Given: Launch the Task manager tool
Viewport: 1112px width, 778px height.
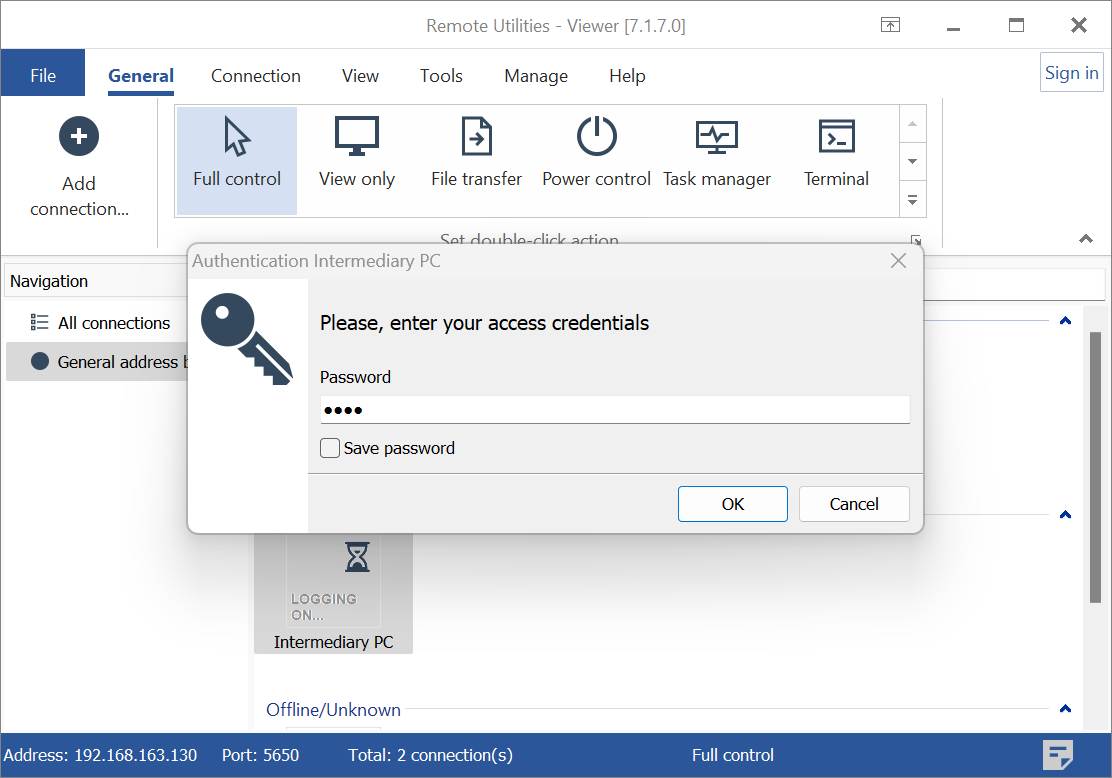Looking at the screenshot, I should click(717, 138).
